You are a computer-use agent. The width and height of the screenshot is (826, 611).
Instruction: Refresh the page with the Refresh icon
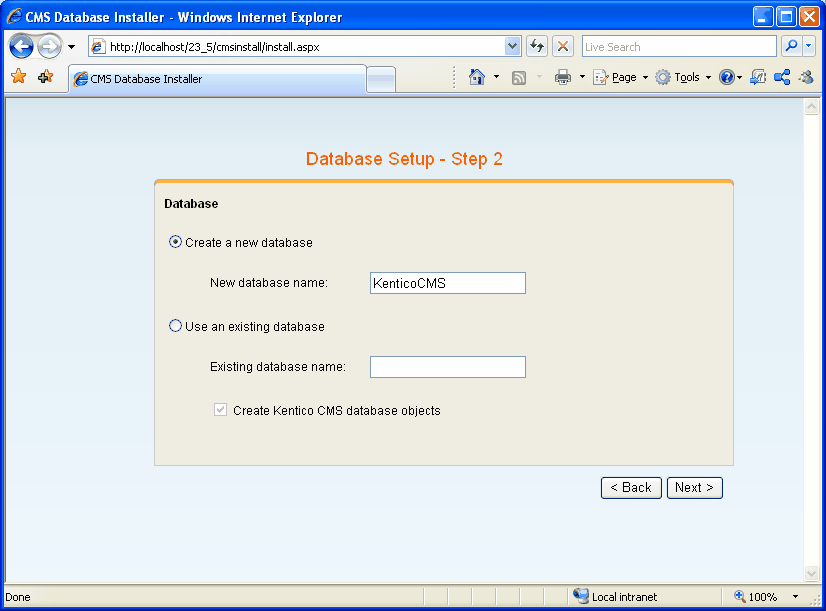pos(537,46)
